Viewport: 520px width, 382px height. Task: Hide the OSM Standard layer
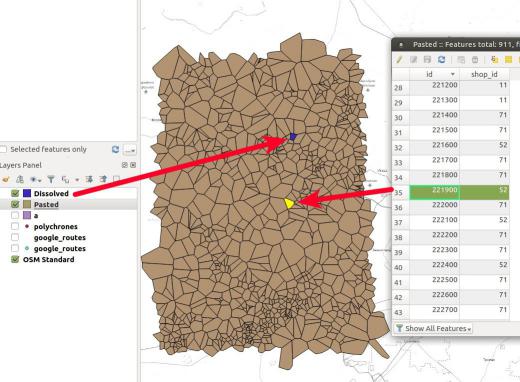tap(15, 259)
